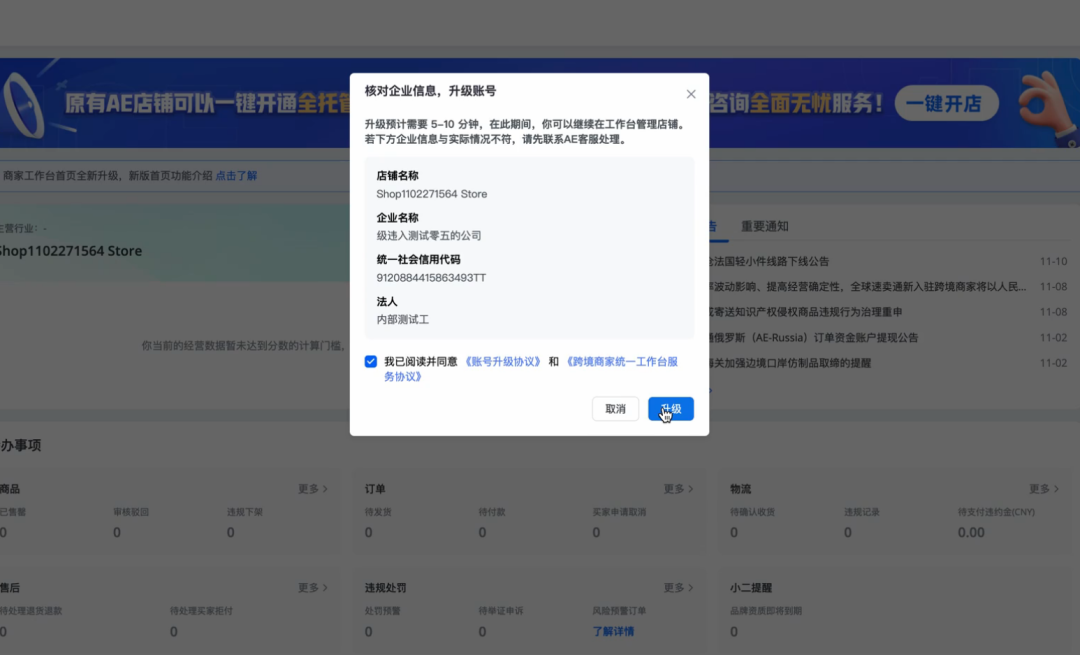Close the account upgrade dialog
Viewport: 1080px width, 655px height.
[x=690, y=93]
